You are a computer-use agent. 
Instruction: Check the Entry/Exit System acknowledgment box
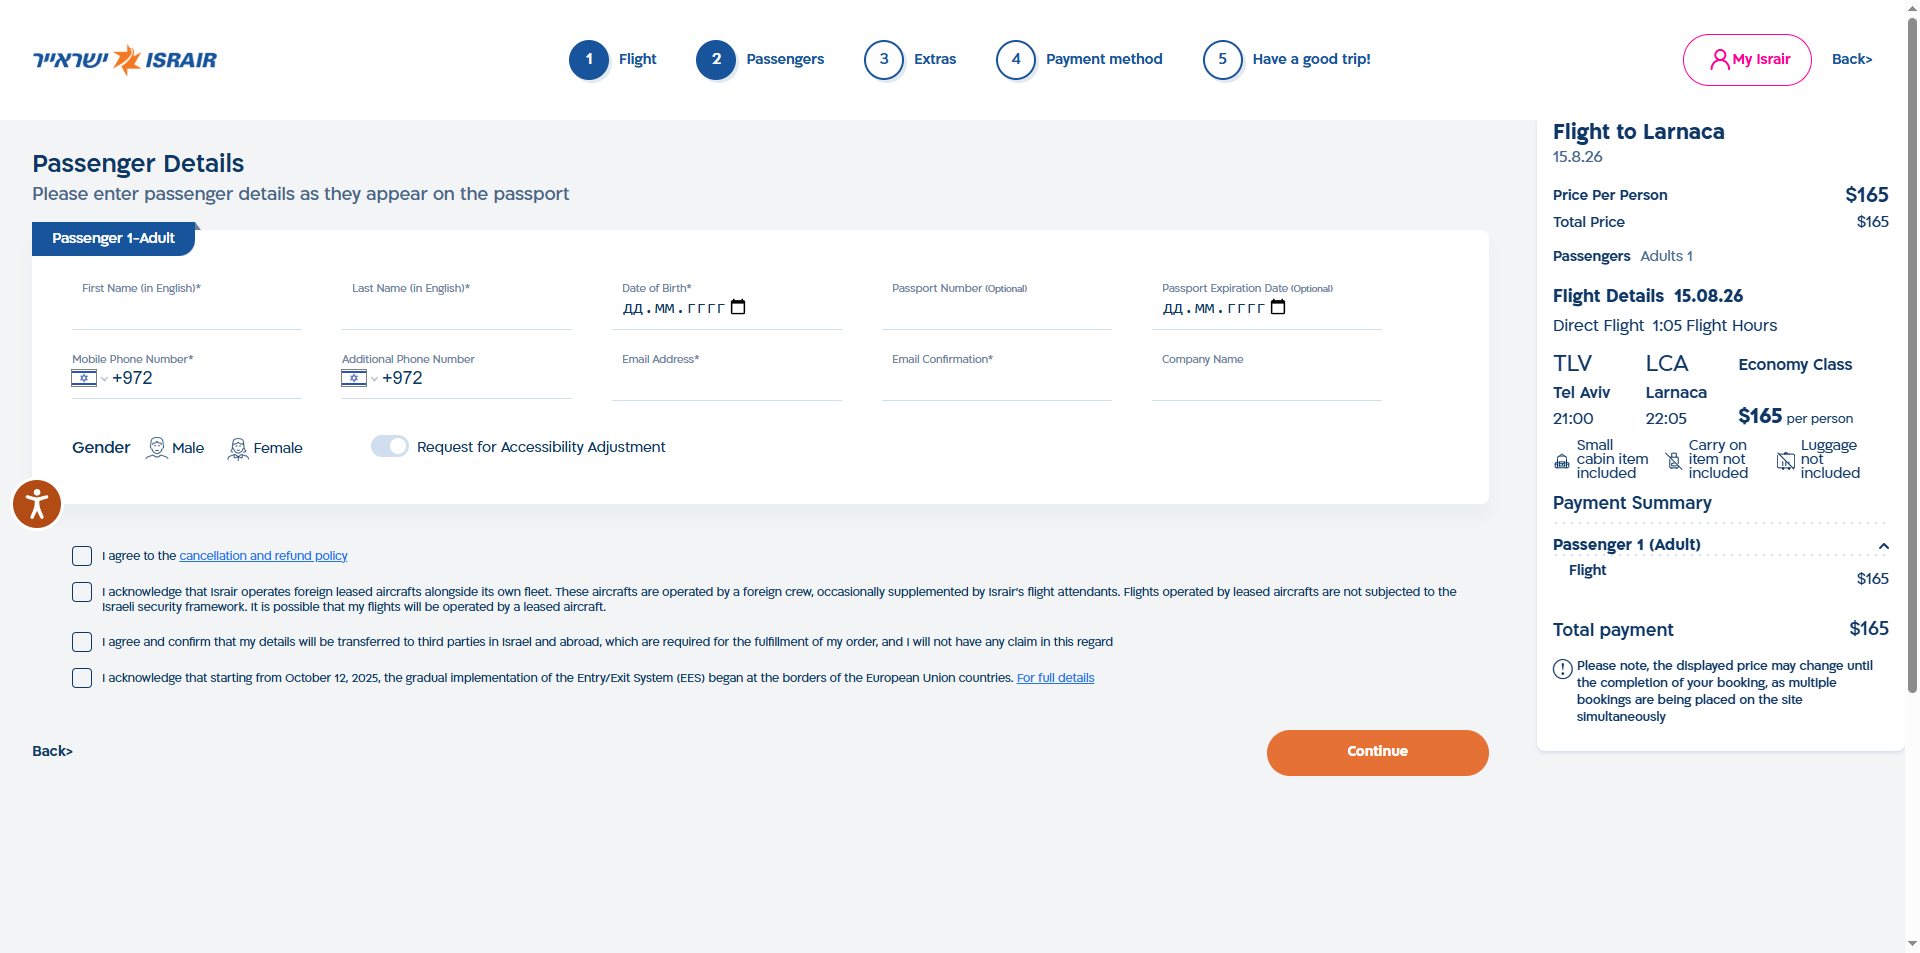(82, 678)
